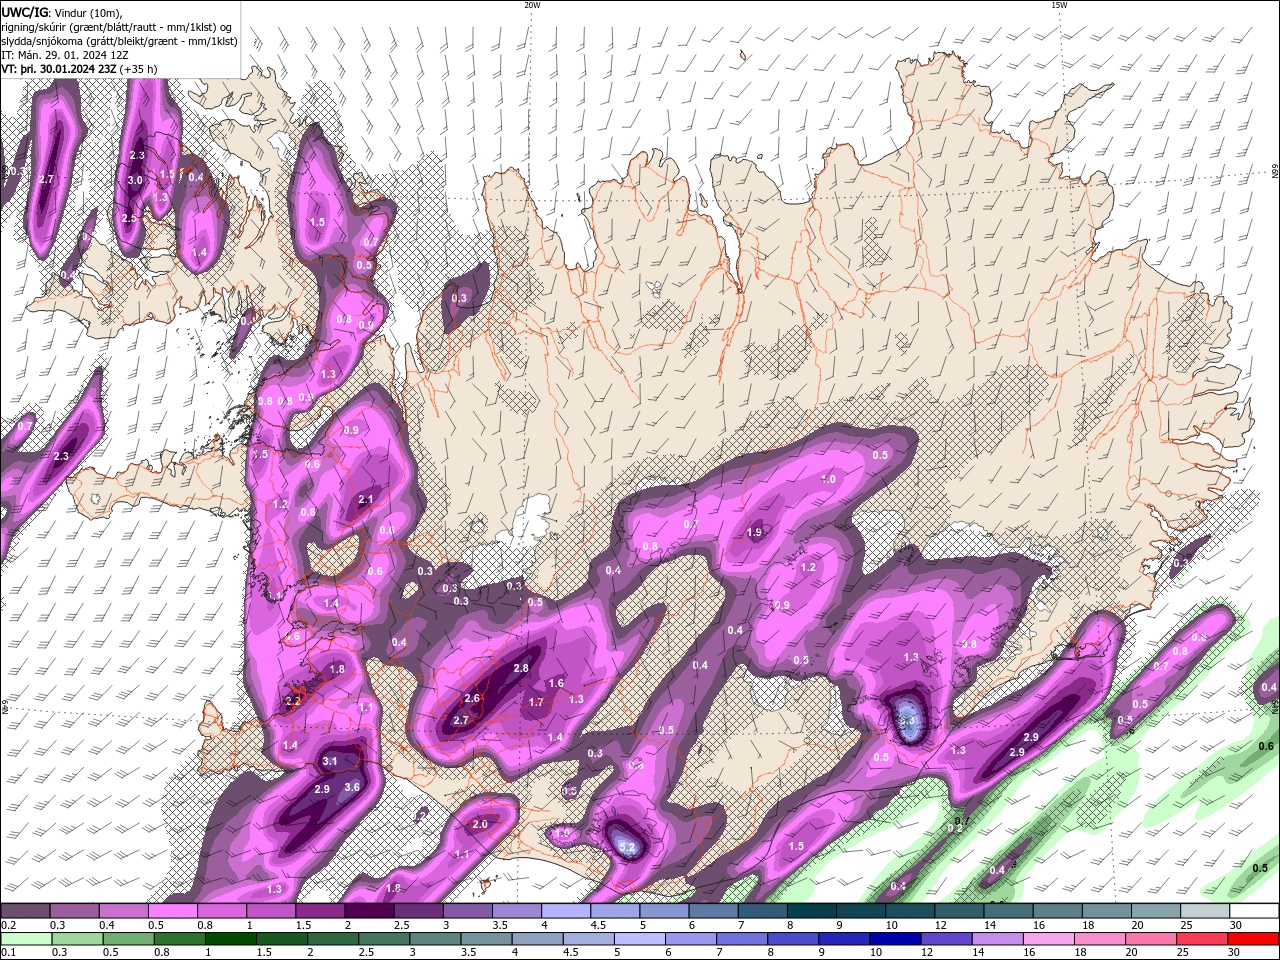Click the black '0.6' rain value
The image size is (1280, 960).
tap(1266, 746)
